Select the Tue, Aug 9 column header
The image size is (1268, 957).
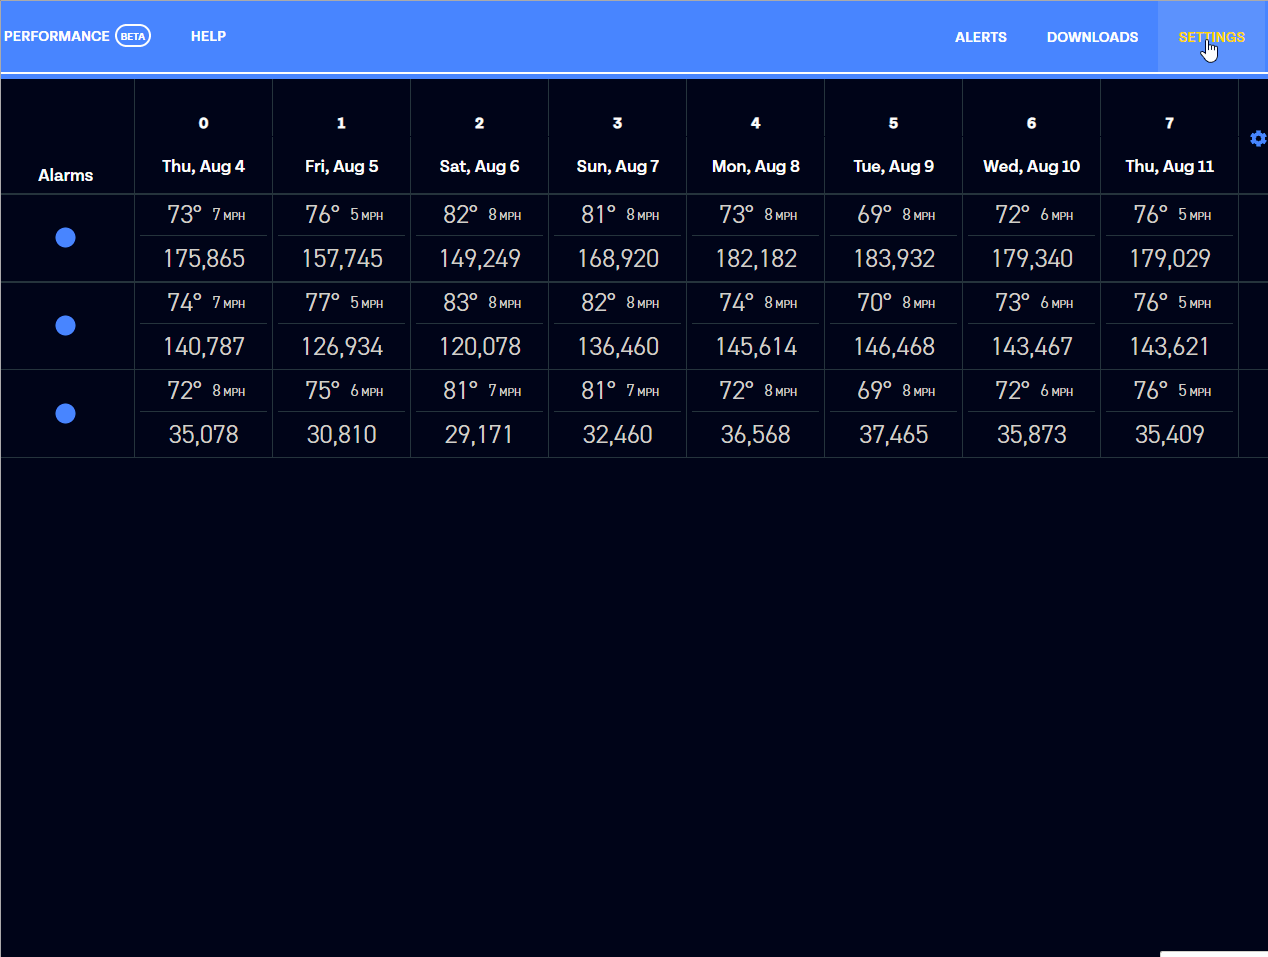pos(894,166)
